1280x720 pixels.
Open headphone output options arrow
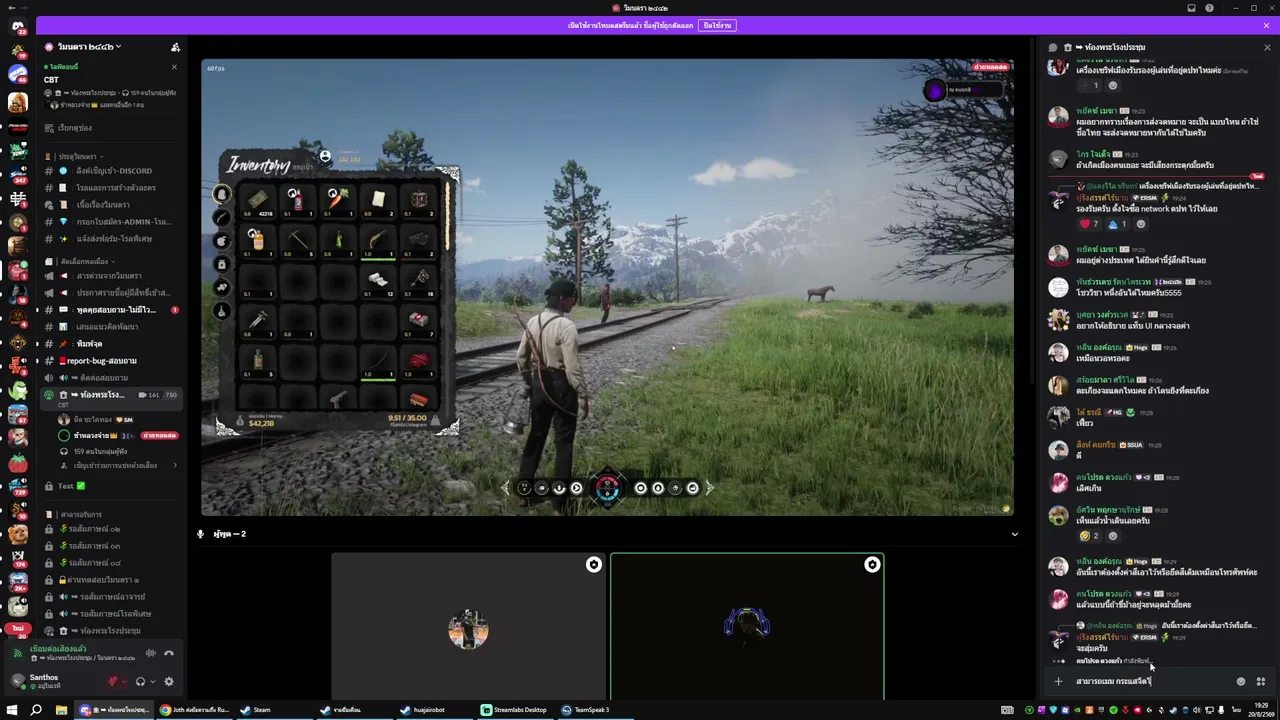coord(152,682)
